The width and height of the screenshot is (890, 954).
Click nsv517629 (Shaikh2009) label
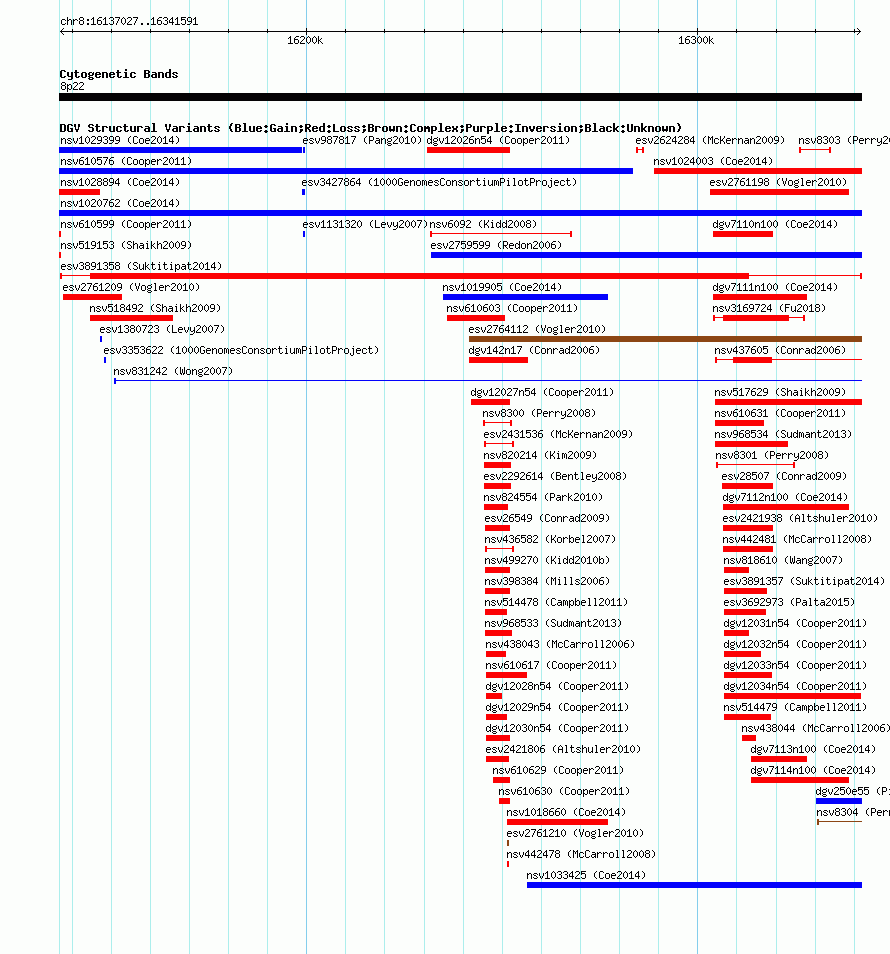[x=780, y=392]
